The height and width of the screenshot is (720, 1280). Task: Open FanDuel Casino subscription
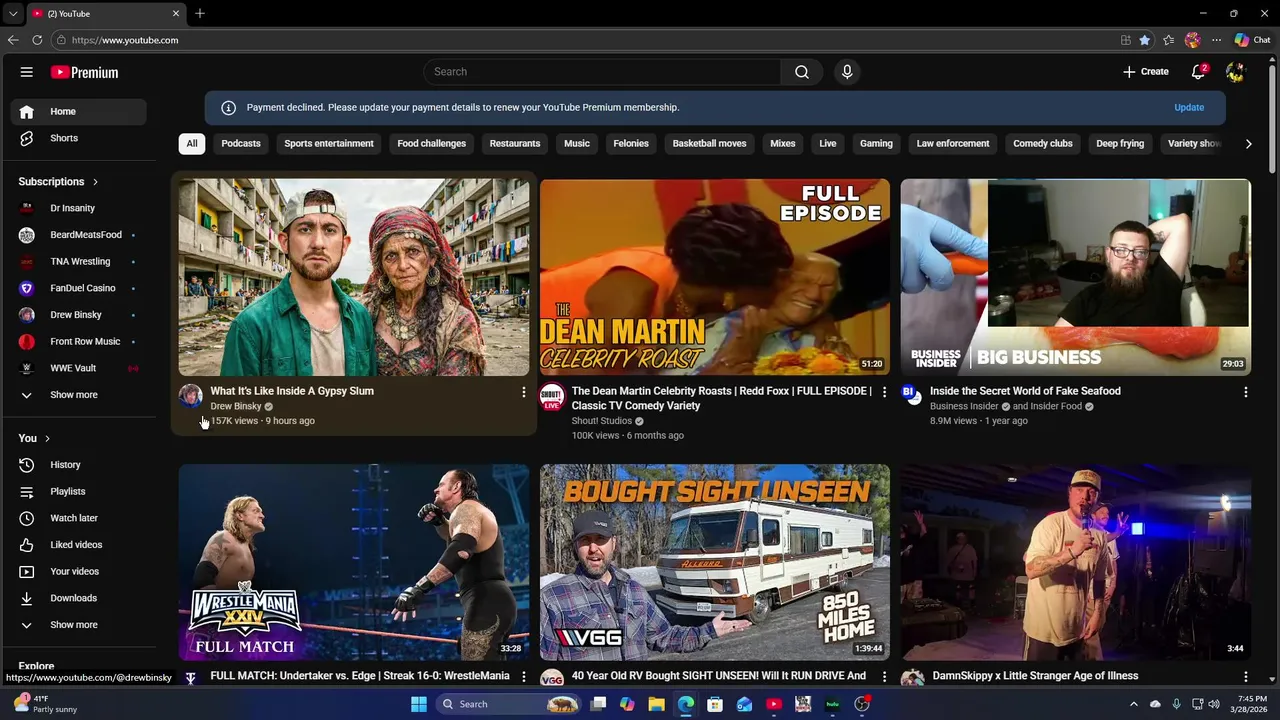[x=78, y=288]
